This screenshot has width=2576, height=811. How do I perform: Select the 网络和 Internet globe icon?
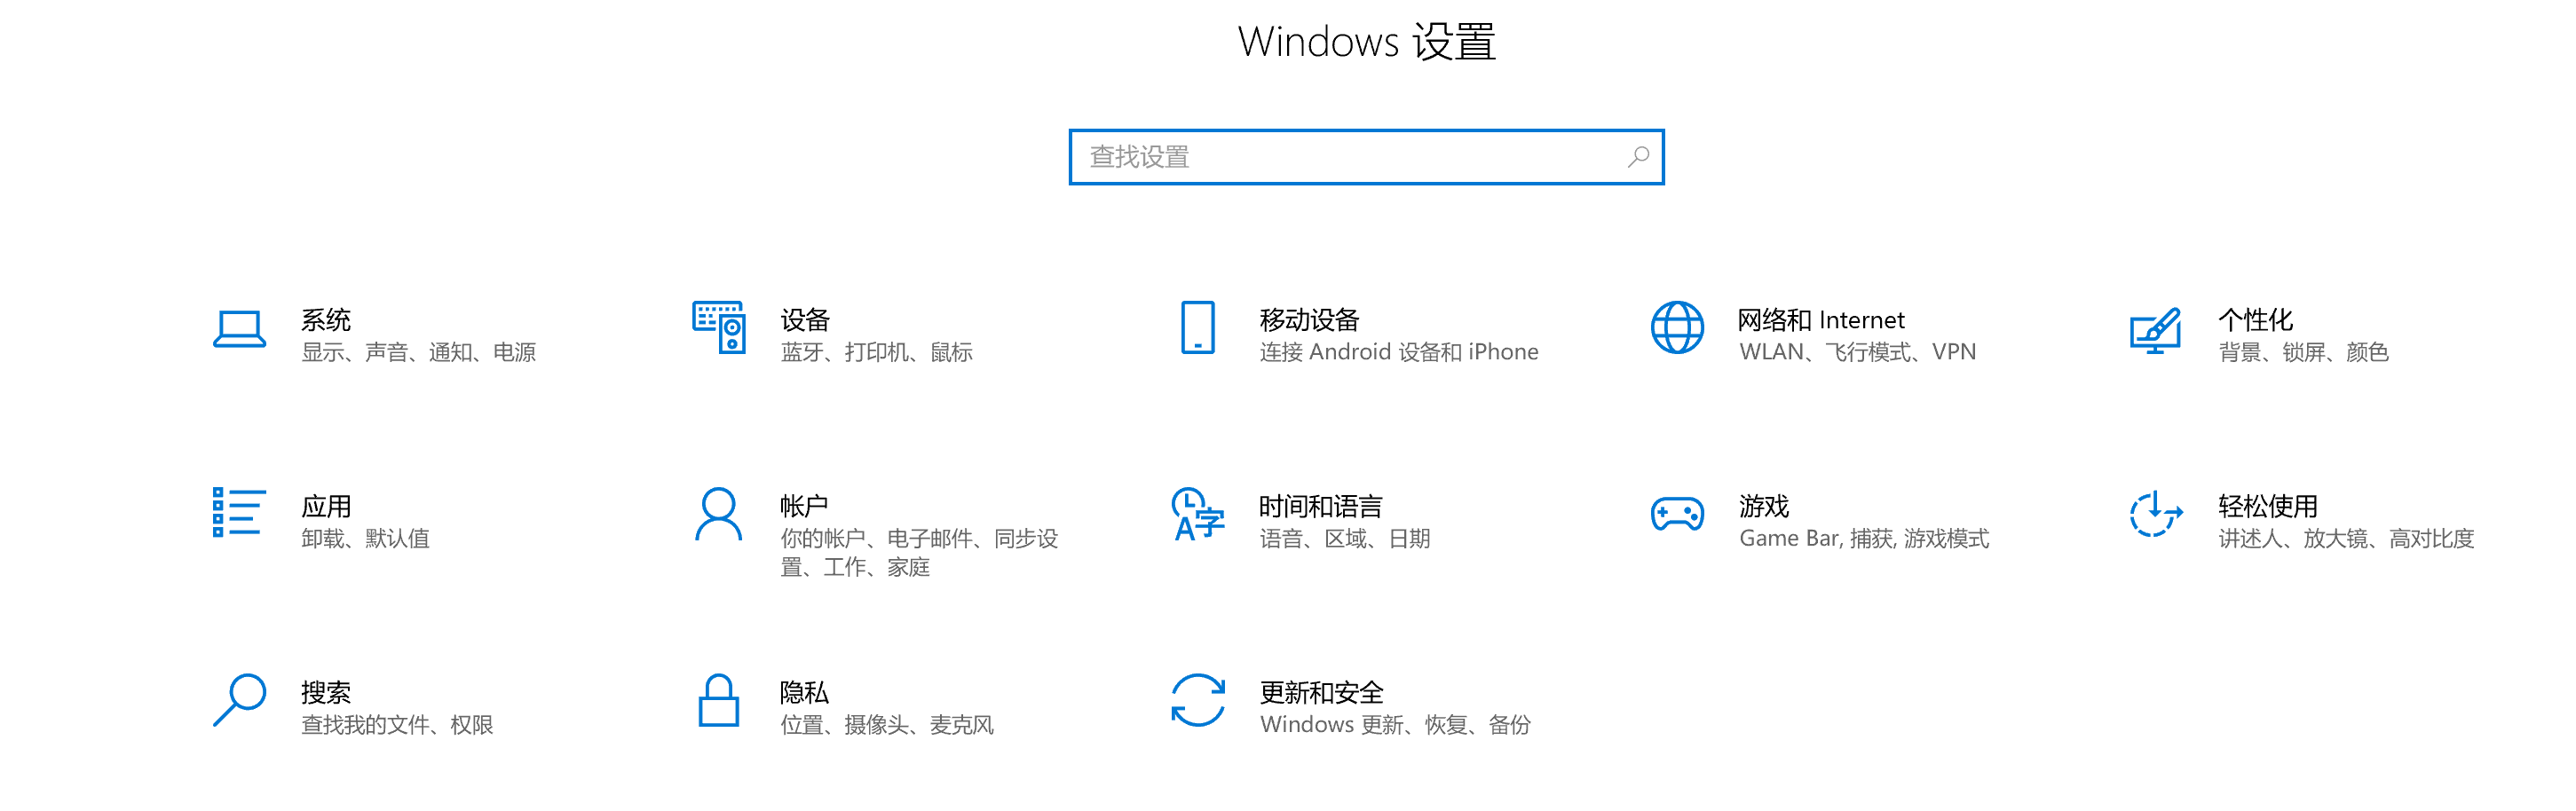1677,327
